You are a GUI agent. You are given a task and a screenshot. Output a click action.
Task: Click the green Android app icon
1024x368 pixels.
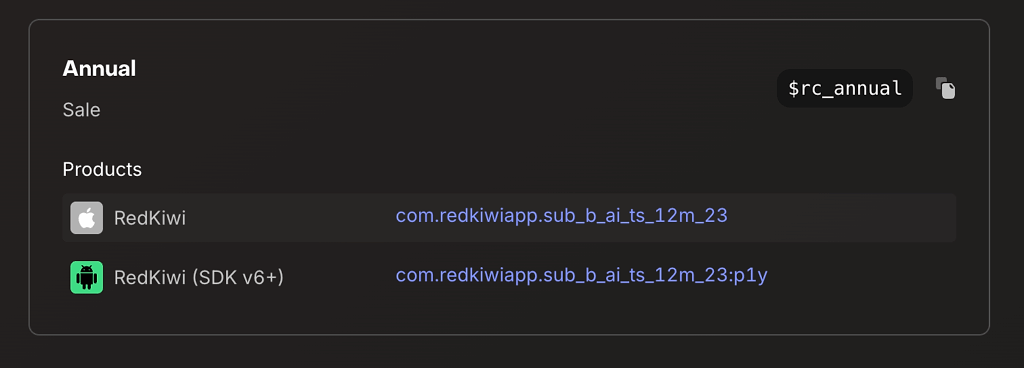[x=87, y=277]
